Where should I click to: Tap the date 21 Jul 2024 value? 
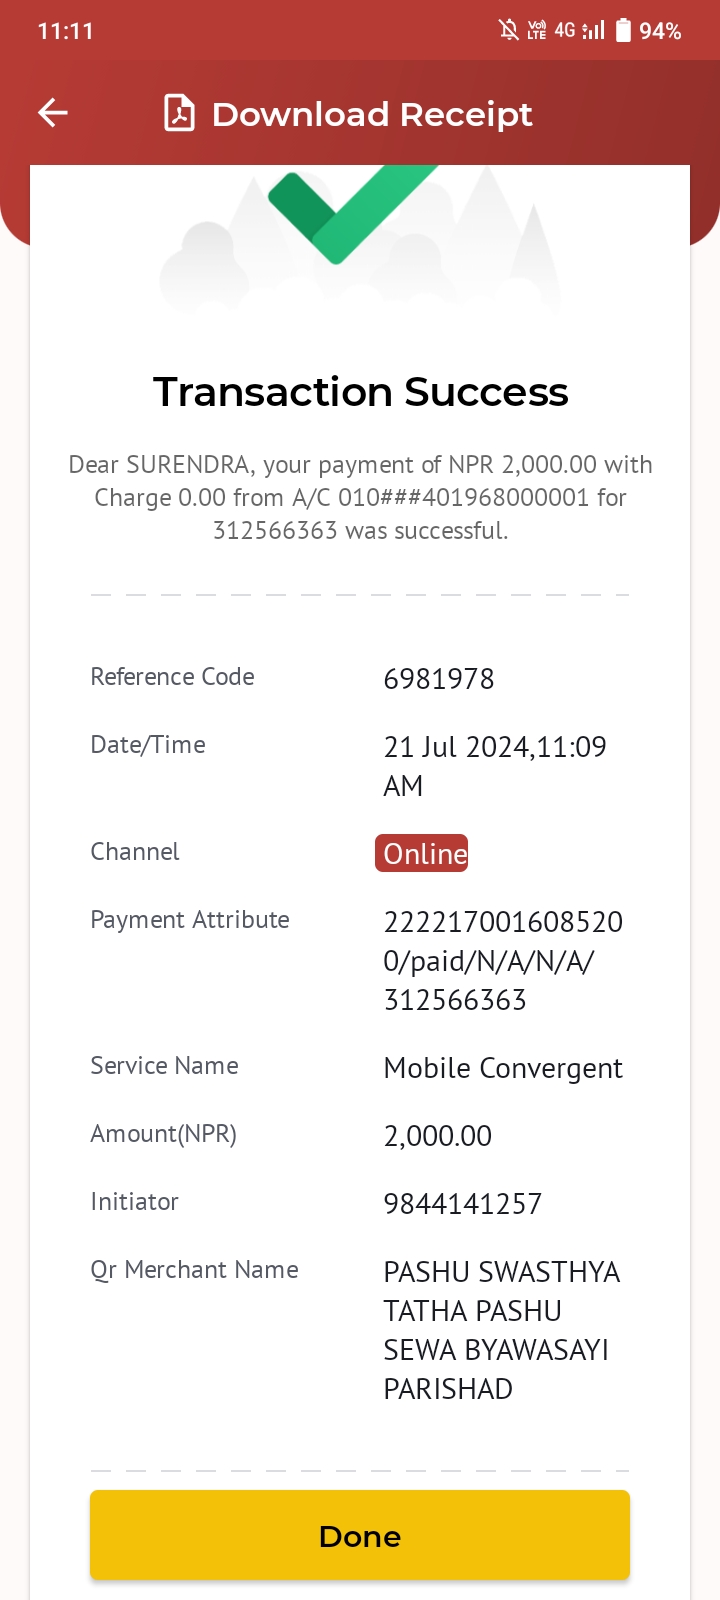(495, 766)
